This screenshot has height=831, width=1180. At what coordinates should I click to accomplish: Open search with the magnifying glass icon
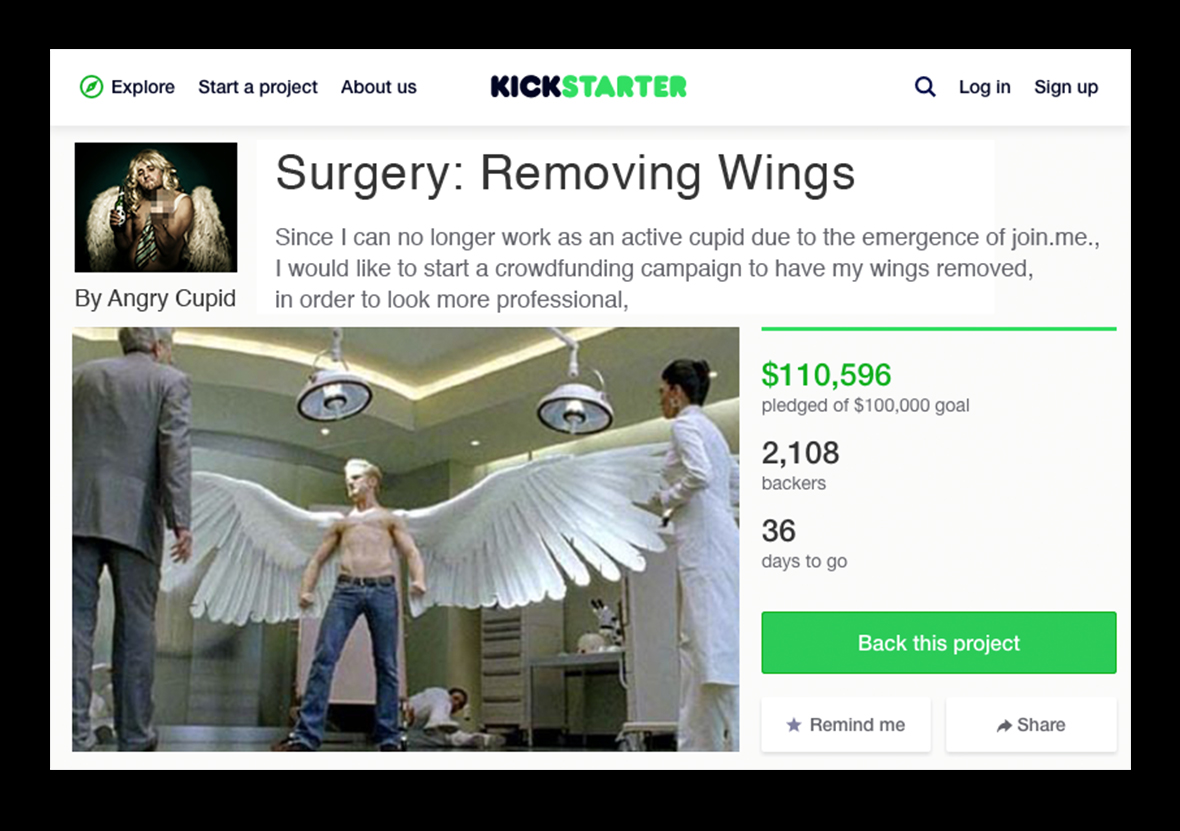coord(925,87)
